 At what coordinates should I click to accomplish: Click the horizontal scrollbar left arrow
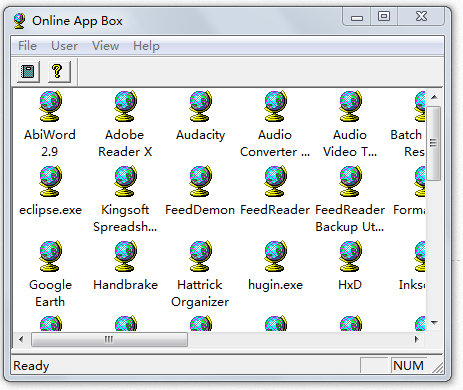(x=21, y=339)
